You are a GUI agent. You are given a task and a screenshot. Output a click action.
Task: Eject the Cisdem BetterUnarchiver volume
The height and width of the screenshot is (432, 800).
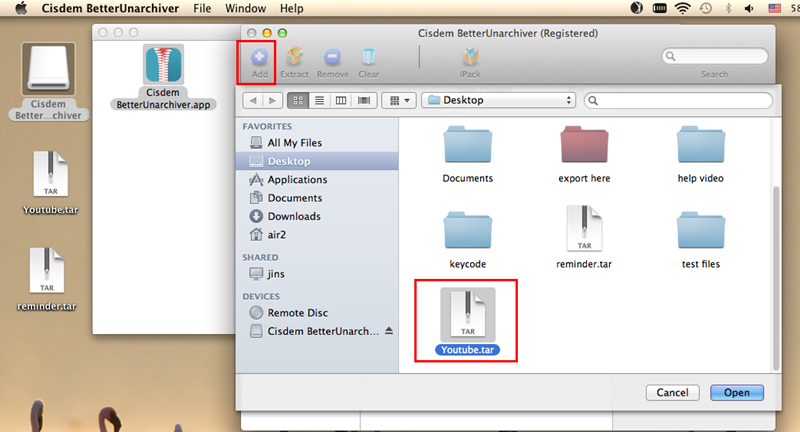[x=389, y=331]
